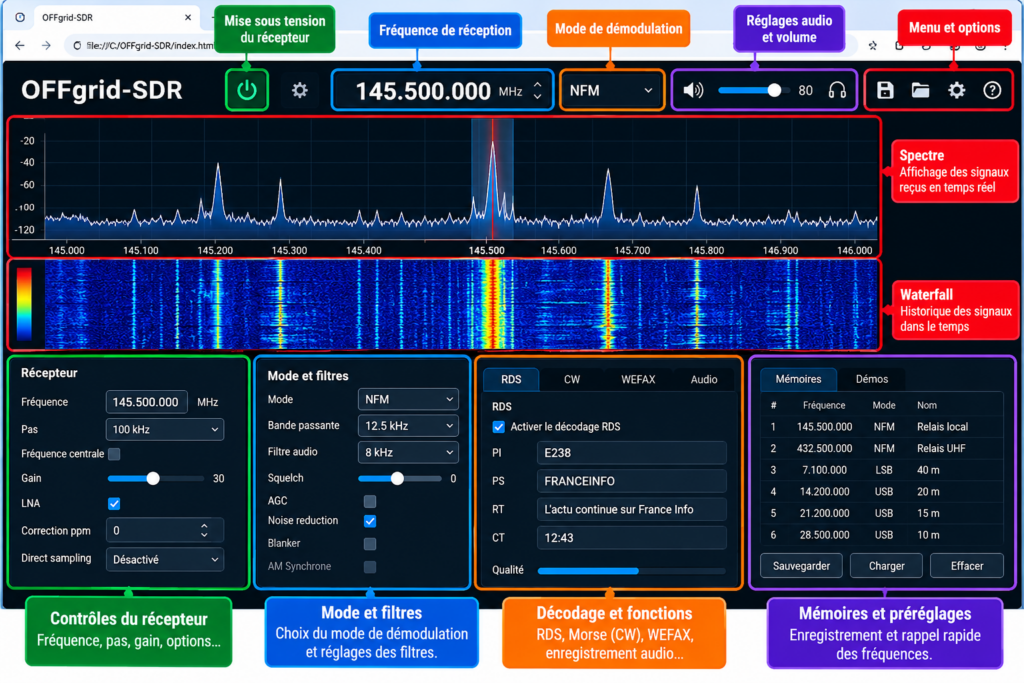Select memory row Relais UHF
Viewport: 1024px width, 683px height.
coord(882,449)
